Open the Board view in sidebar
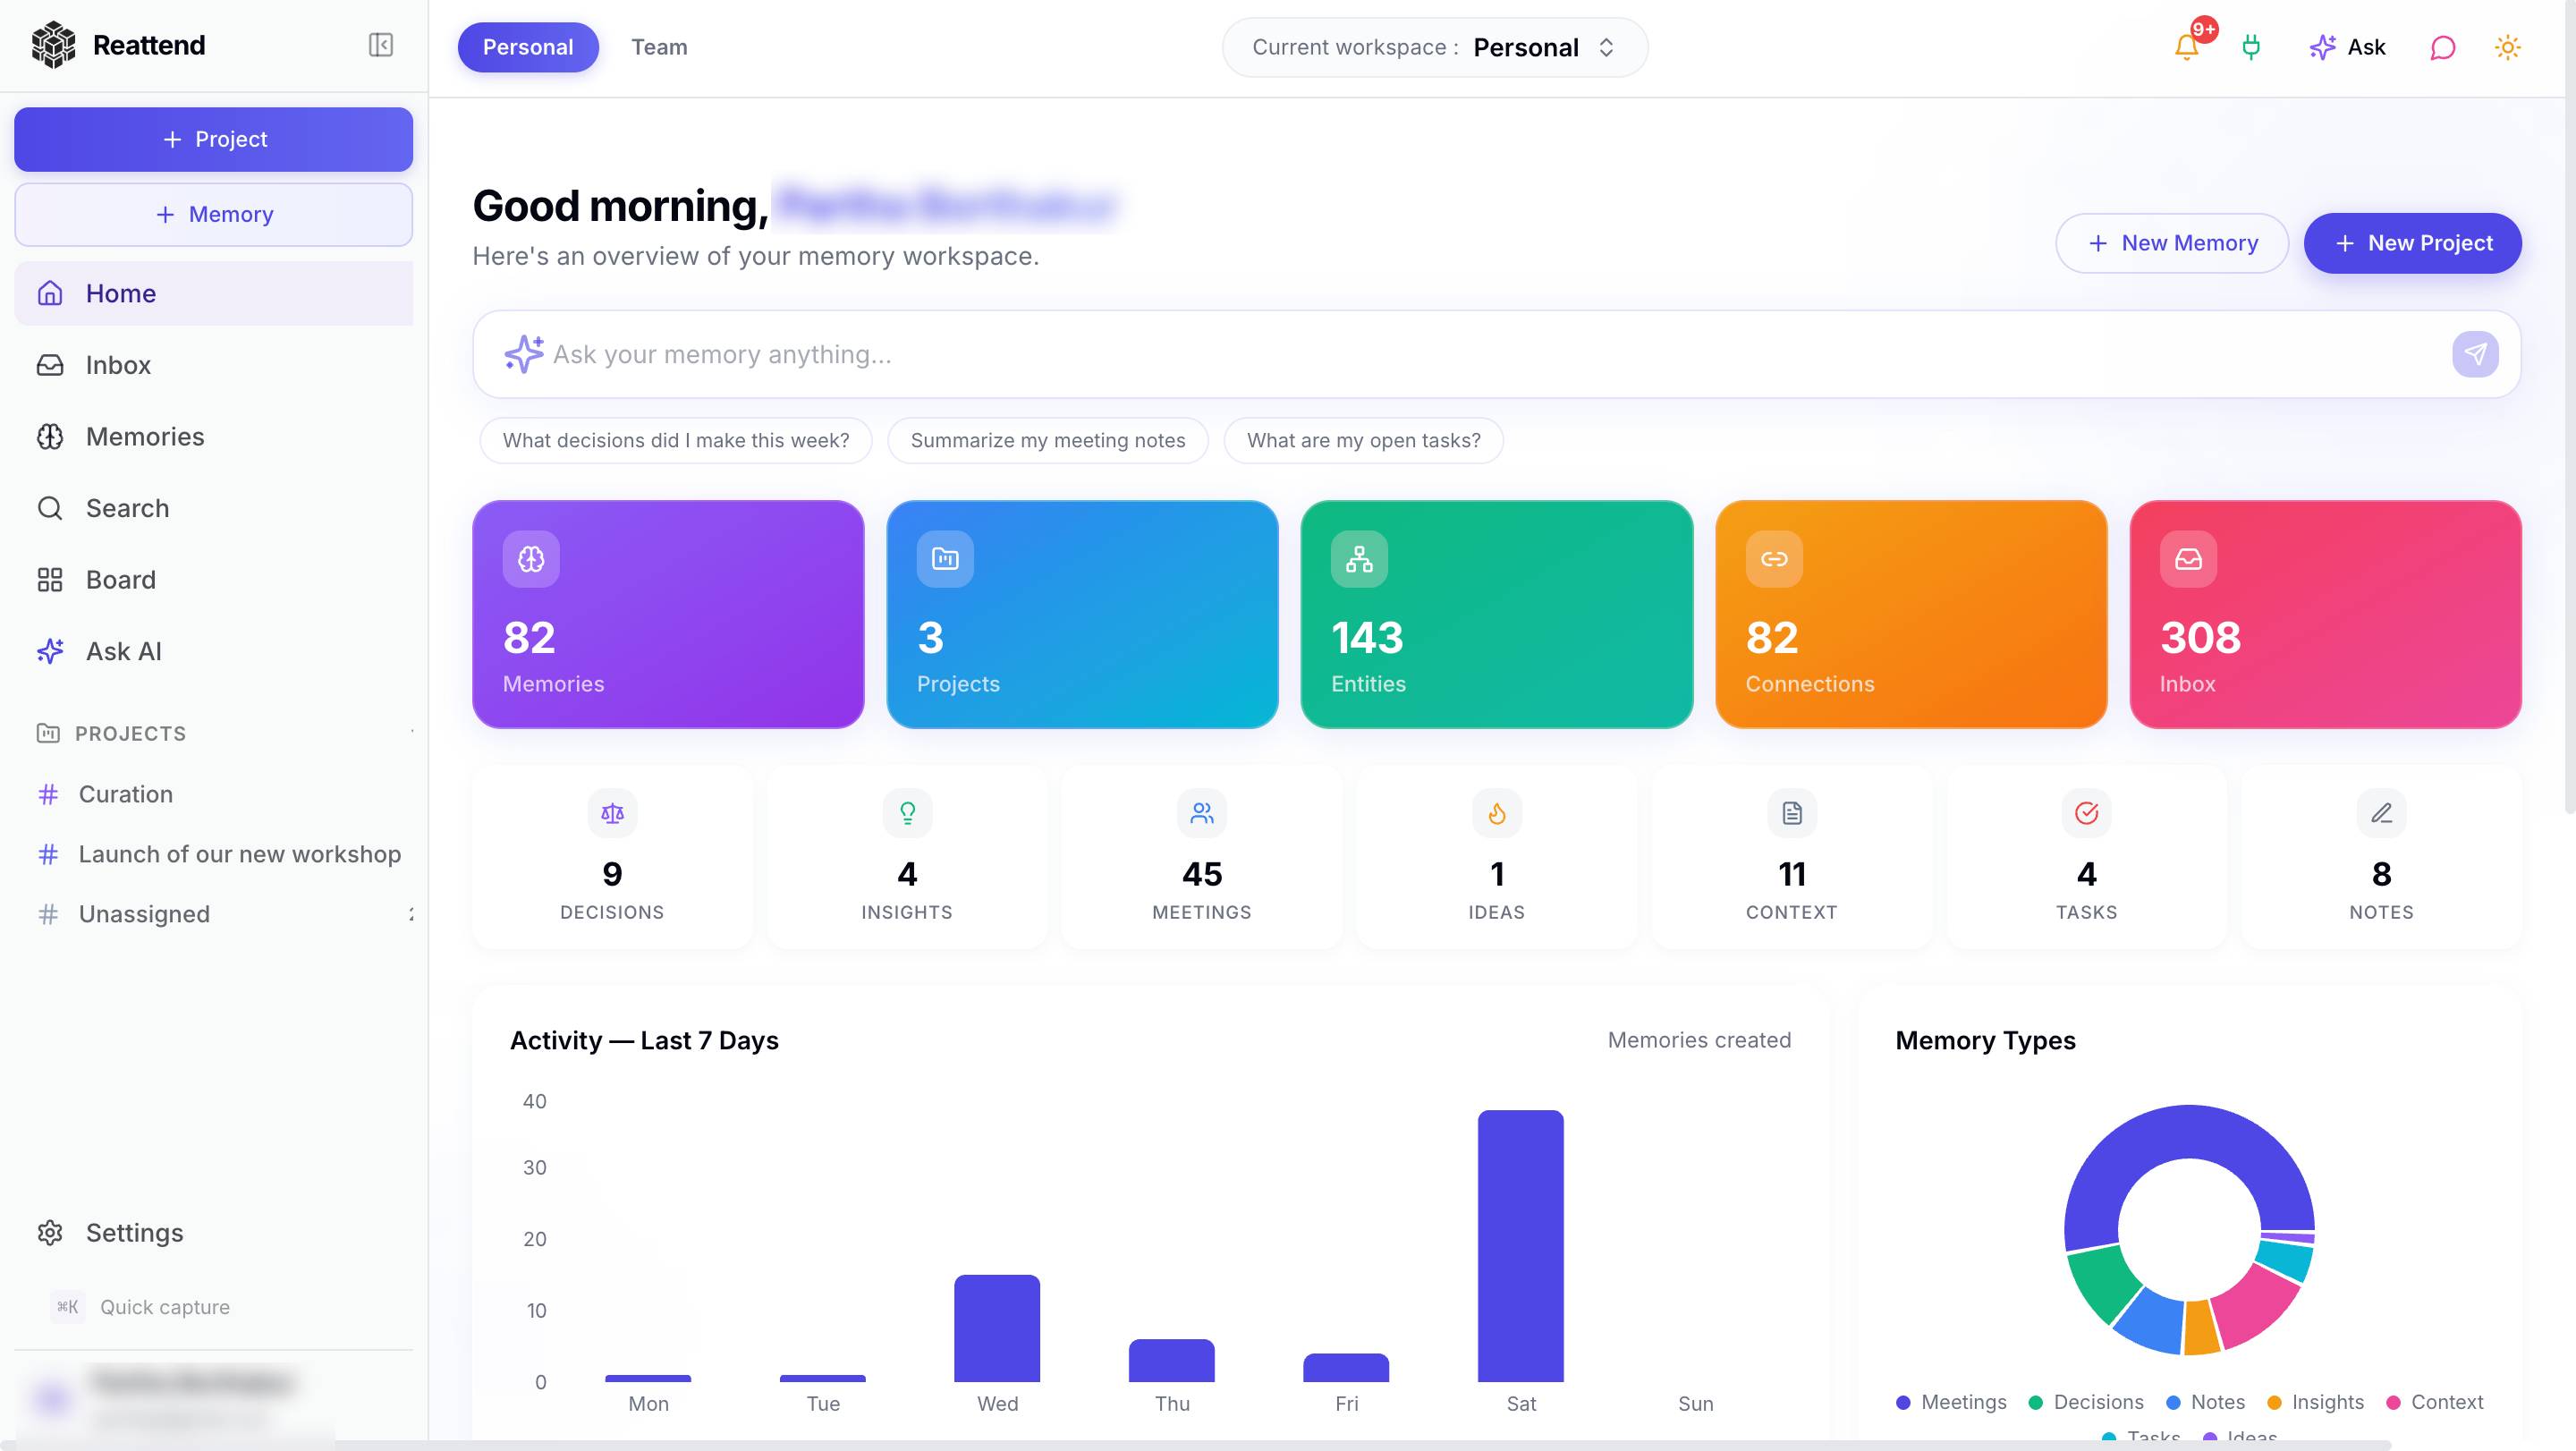The height and width of the screenshot is (1451, 2576). coord(120,579)
